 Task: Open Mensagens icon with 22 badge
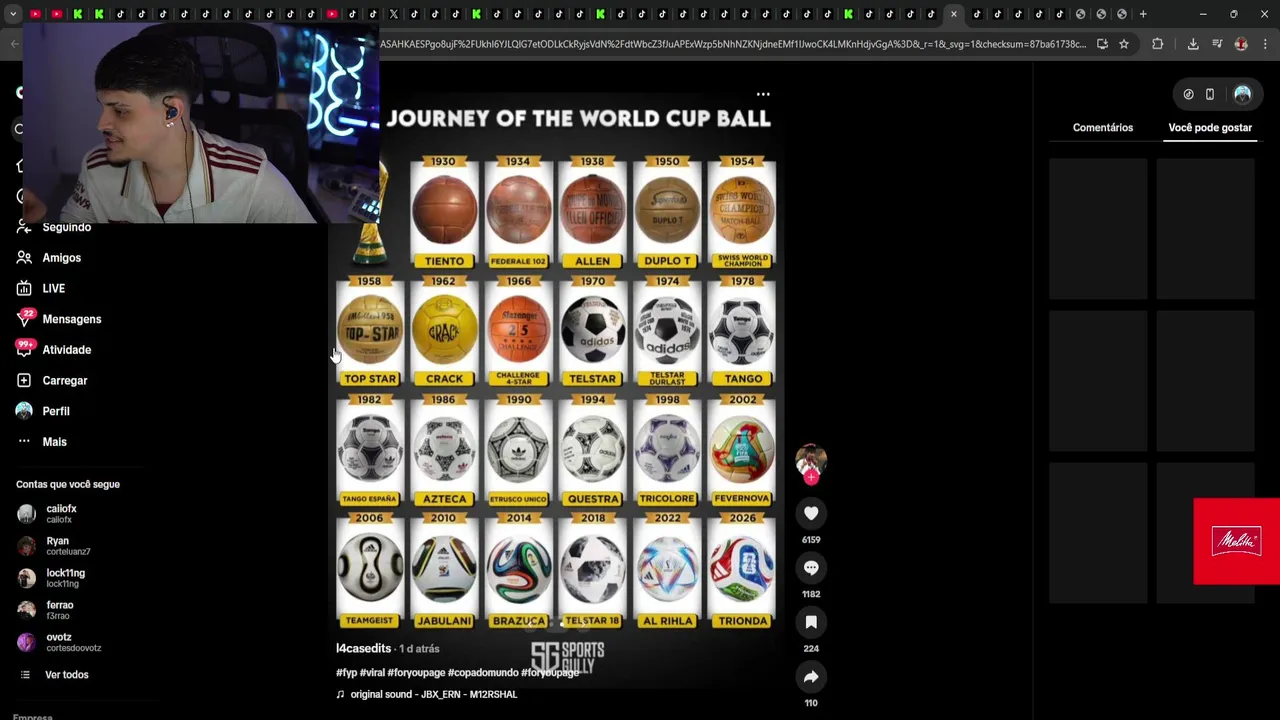[x=25, y=319]
